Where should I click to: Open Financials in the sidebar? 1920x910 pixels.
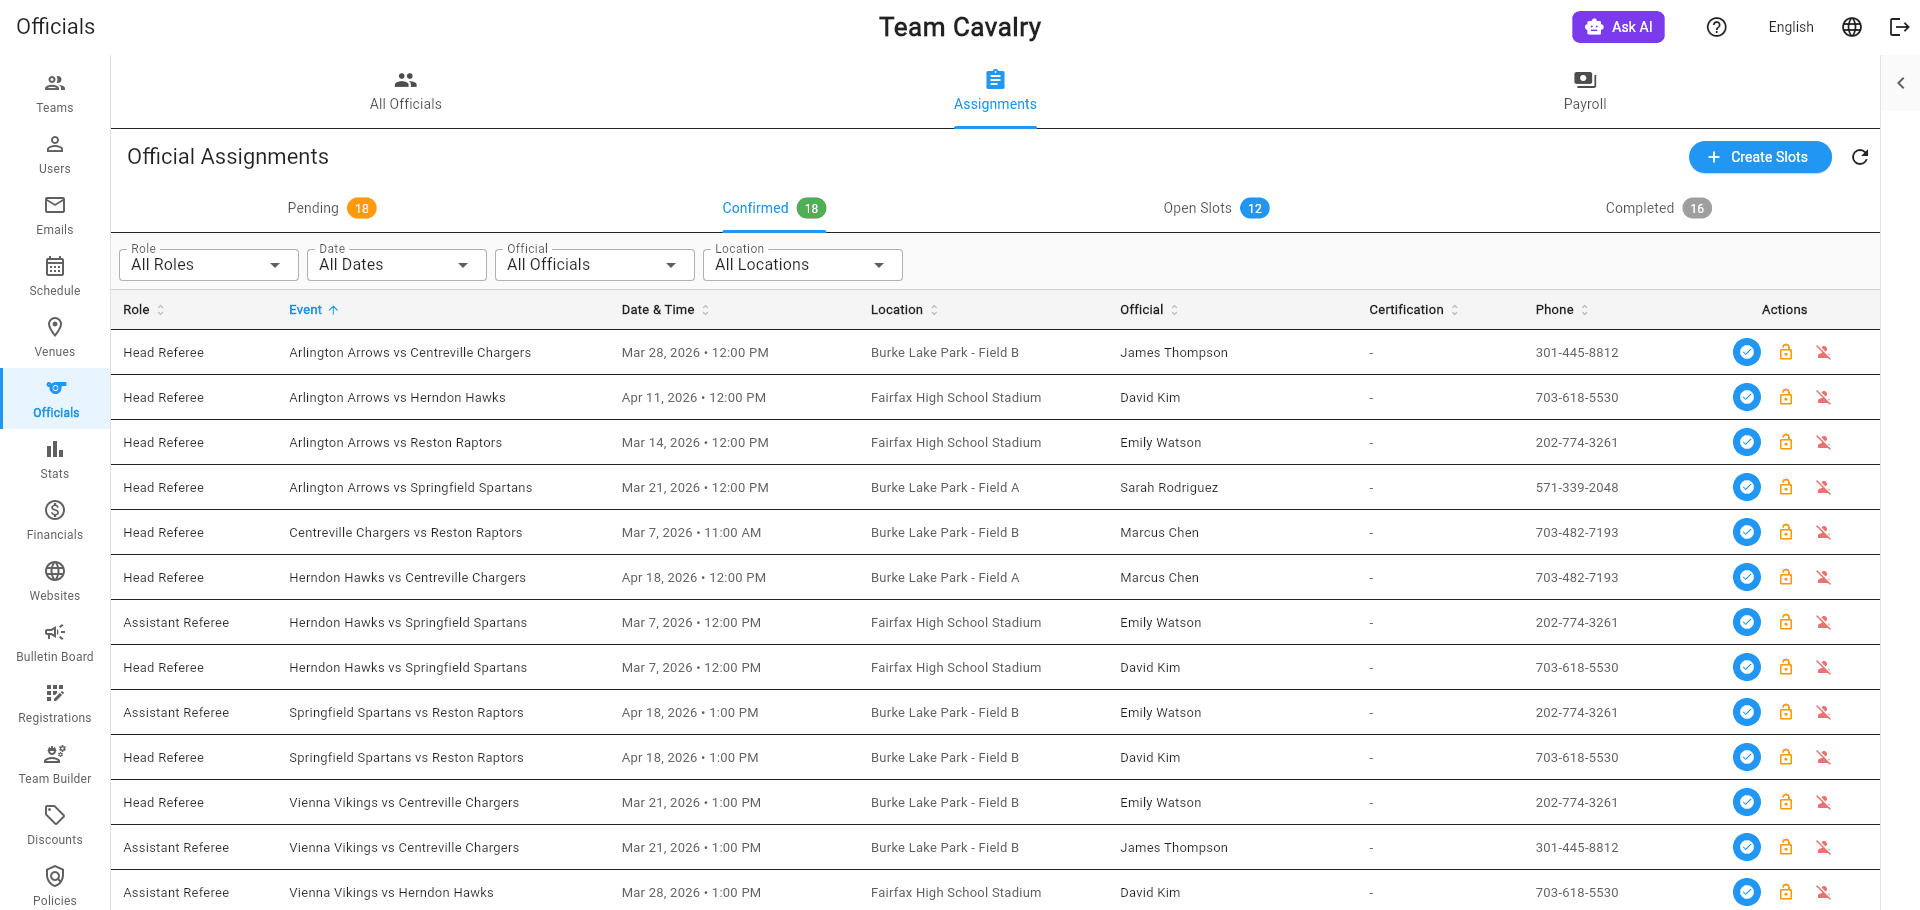(55, 521)
